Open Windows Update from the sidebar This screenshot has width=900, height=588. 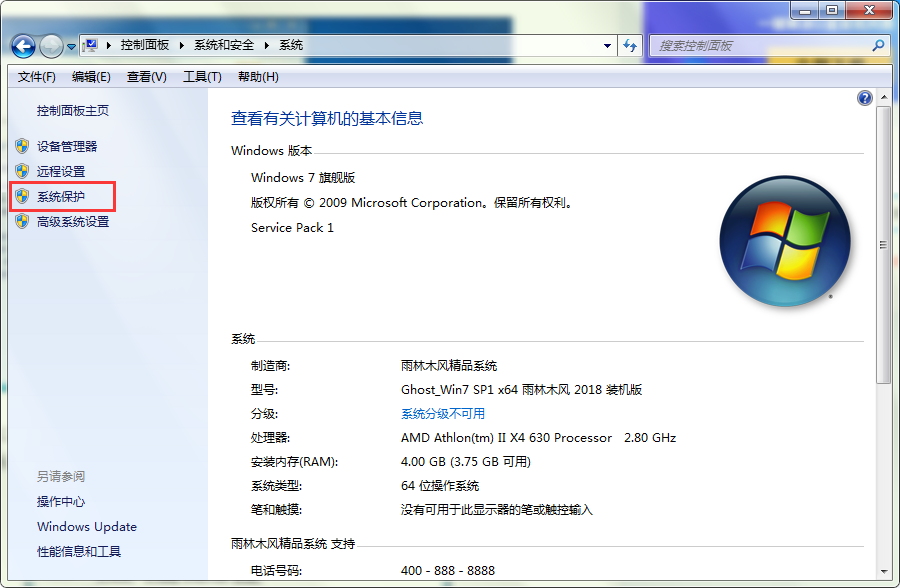(87, 527)
